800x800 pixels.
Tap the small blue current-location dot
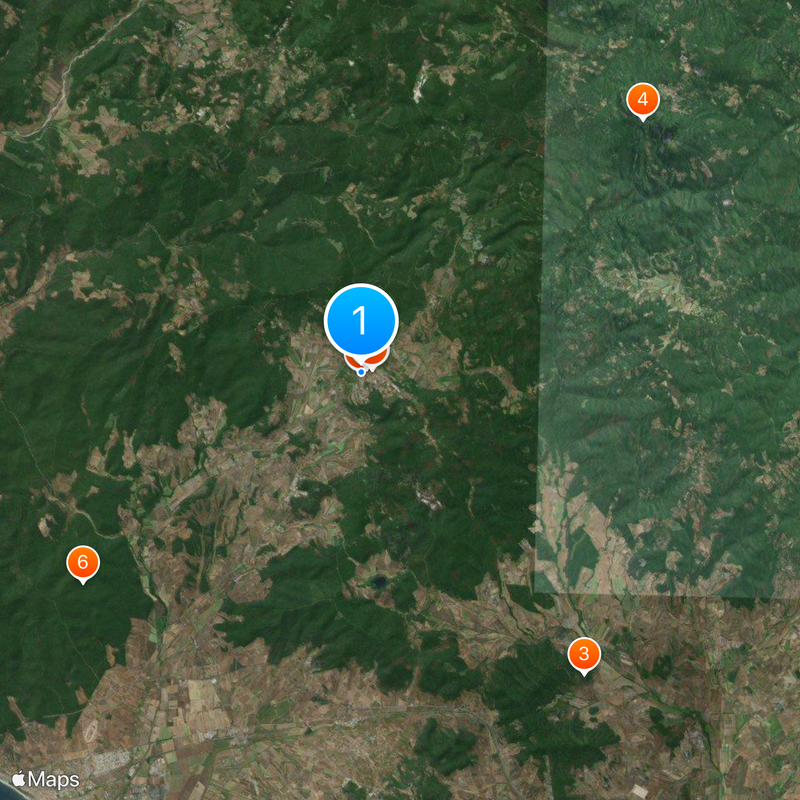(361, 372)
